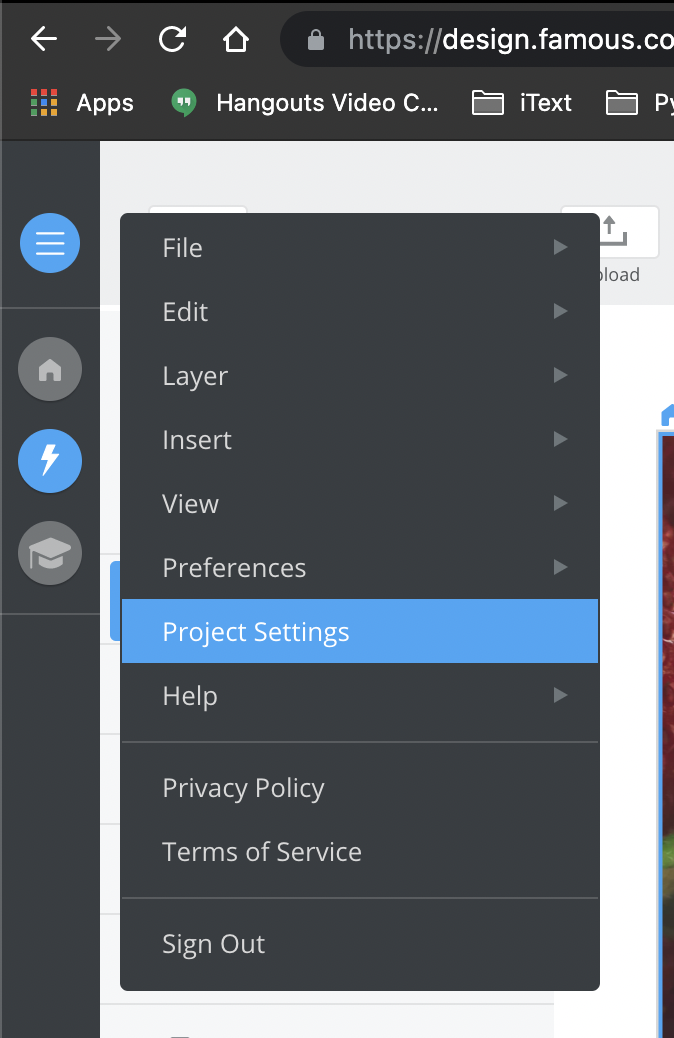Select Project Settings menu item
Screen dimensions: 674x1038
point(360,632)
